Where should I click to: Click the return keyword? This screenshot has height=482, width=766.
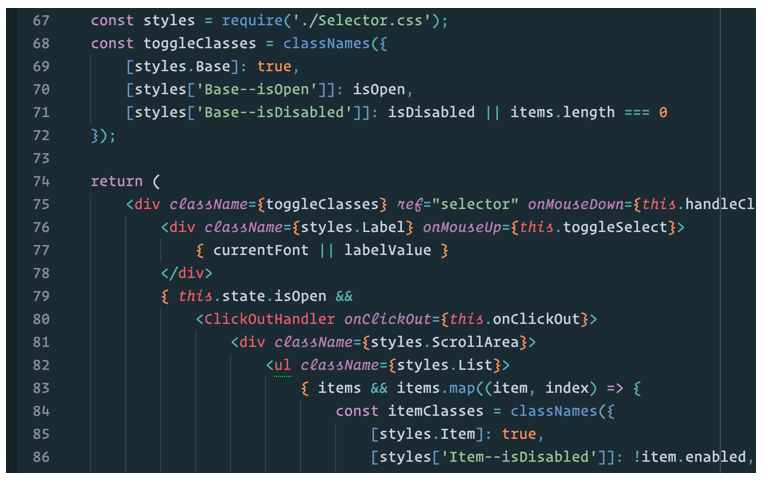tap(116, 181)
